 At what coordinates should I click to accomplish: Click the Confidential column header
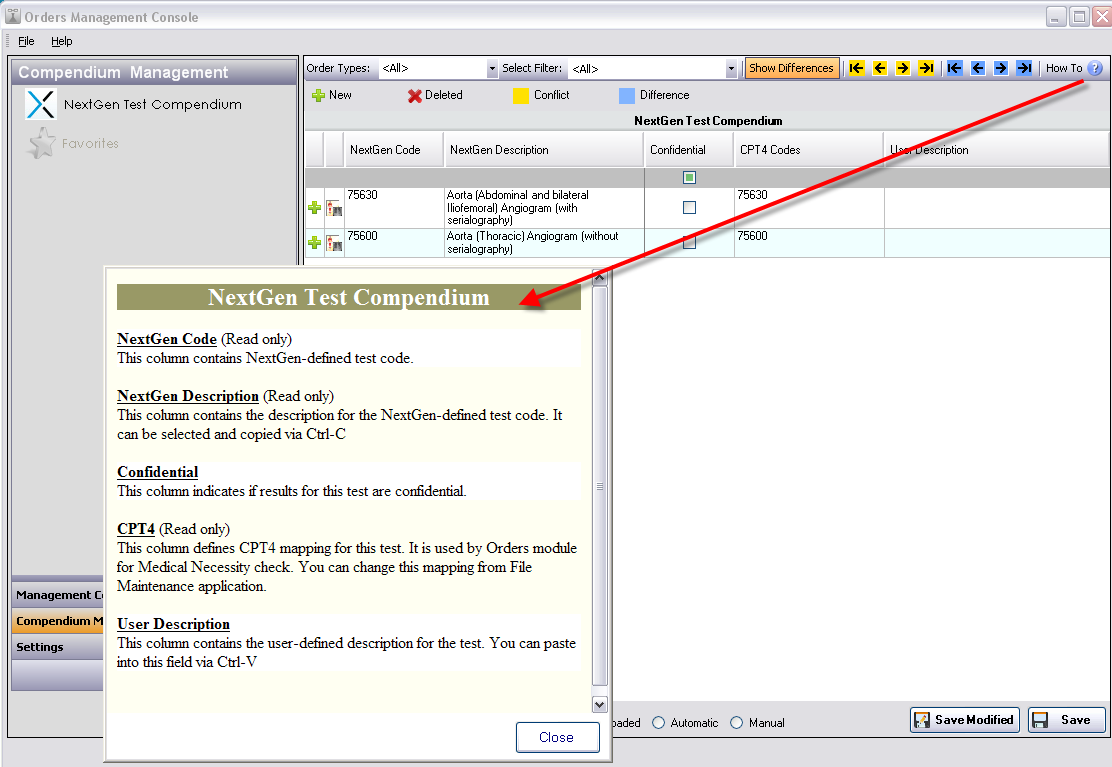coord(689,150)
